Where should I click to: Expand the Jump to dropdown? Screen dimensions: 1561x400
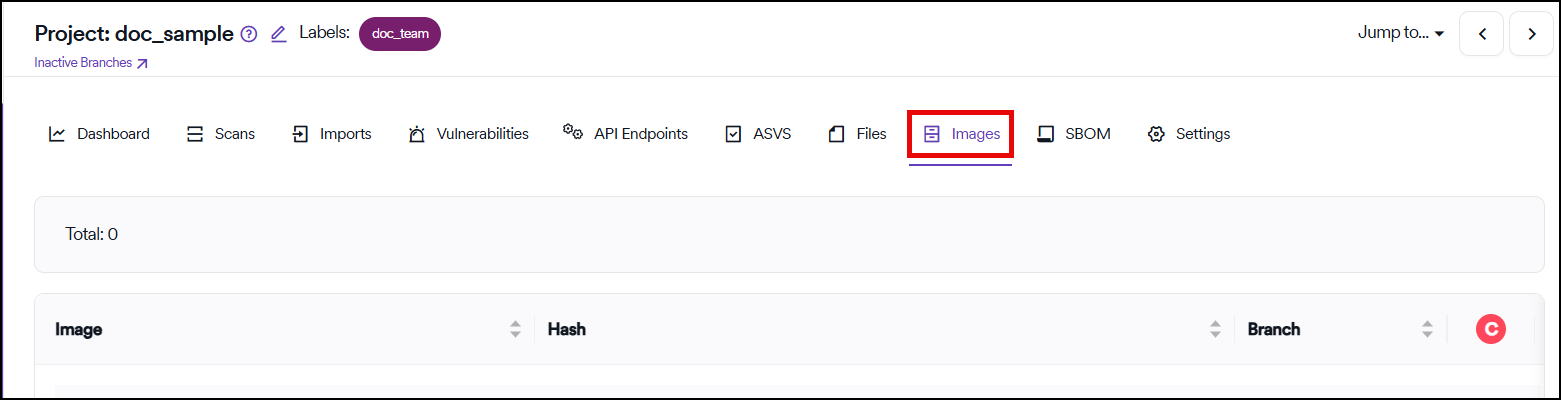click(1401, 33)
